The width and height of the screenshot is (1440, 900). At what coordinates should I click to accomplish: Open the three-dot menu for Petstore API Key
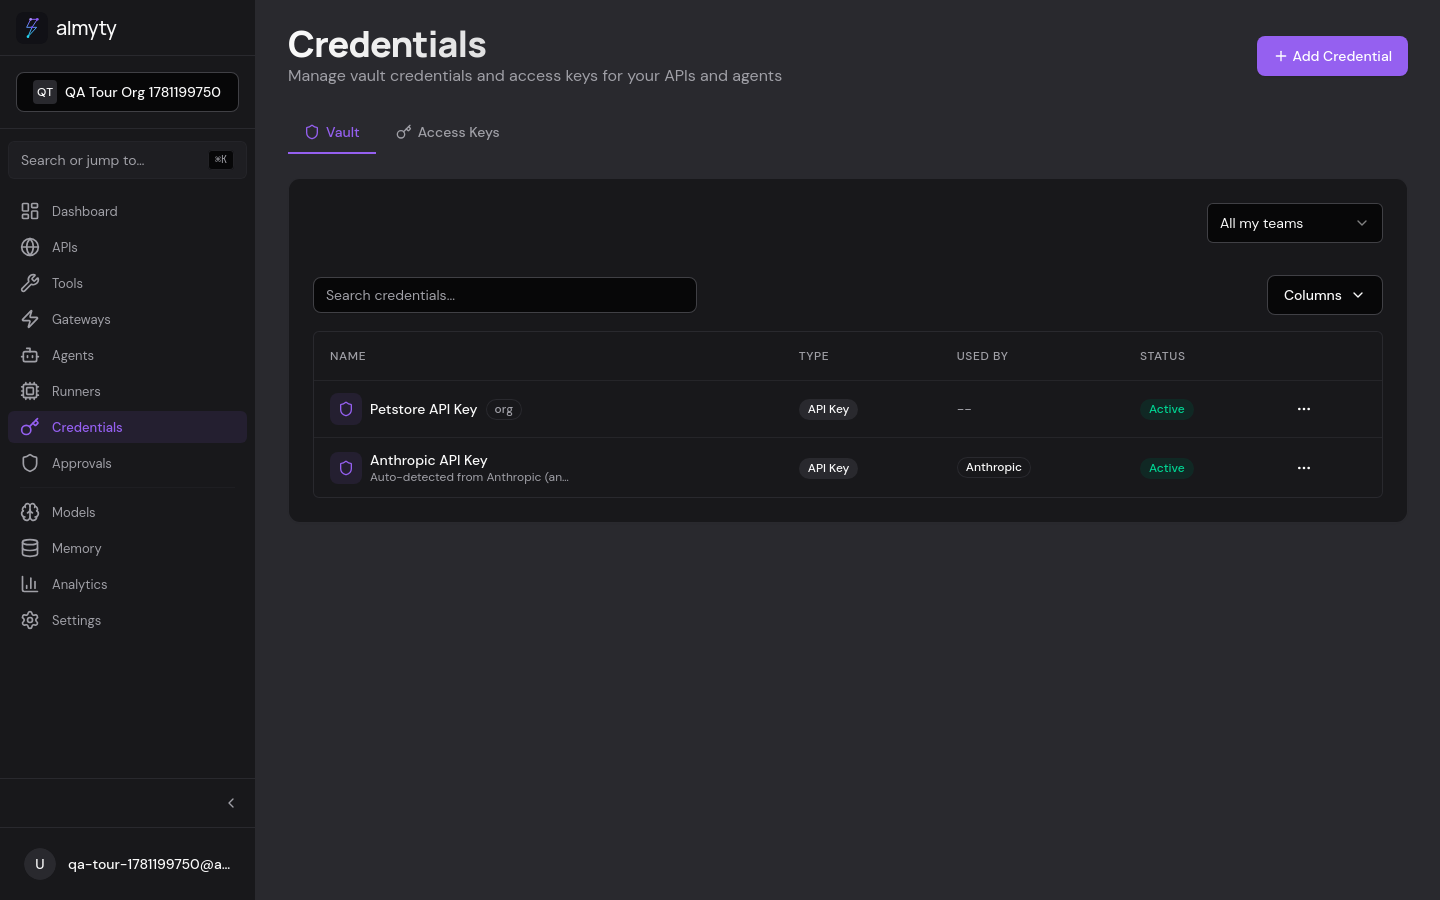coord(1304,409)
